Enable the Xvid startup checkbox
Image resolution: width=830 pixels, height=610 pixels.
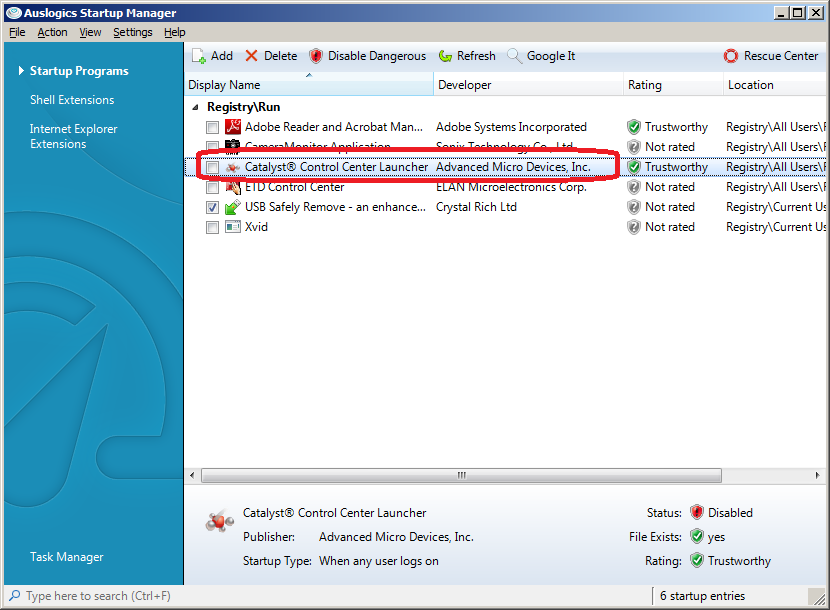coord(212,228)
